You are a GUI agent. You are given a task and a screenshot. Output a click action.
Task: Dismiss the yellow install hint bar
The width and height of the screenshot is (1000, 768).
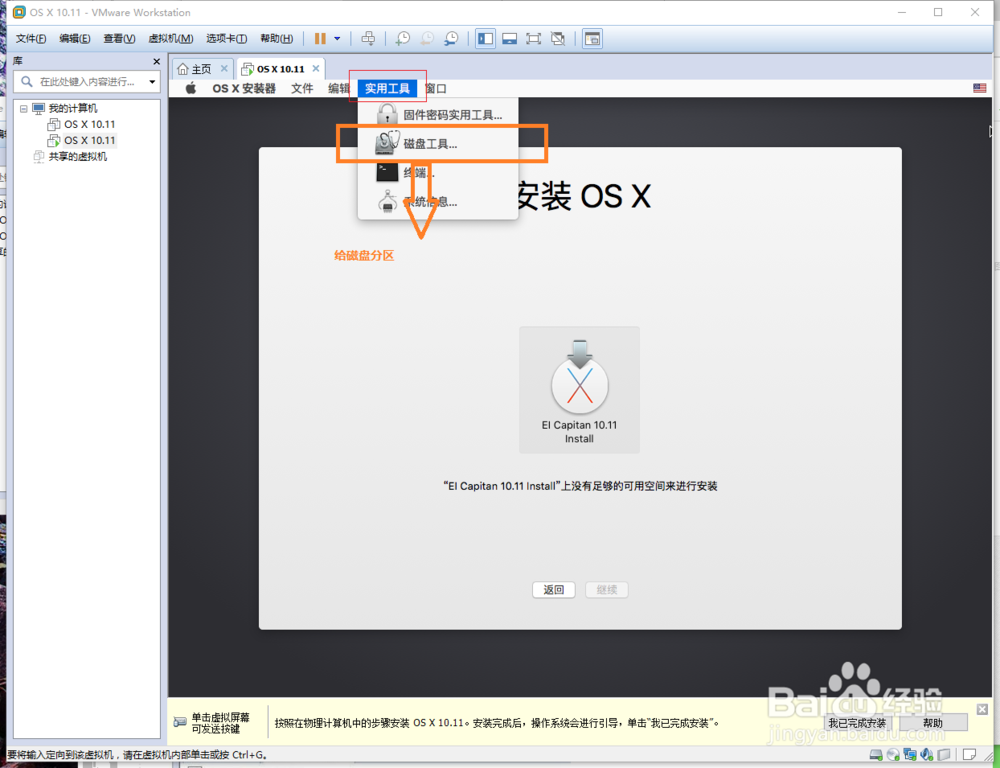coord(982,709)
